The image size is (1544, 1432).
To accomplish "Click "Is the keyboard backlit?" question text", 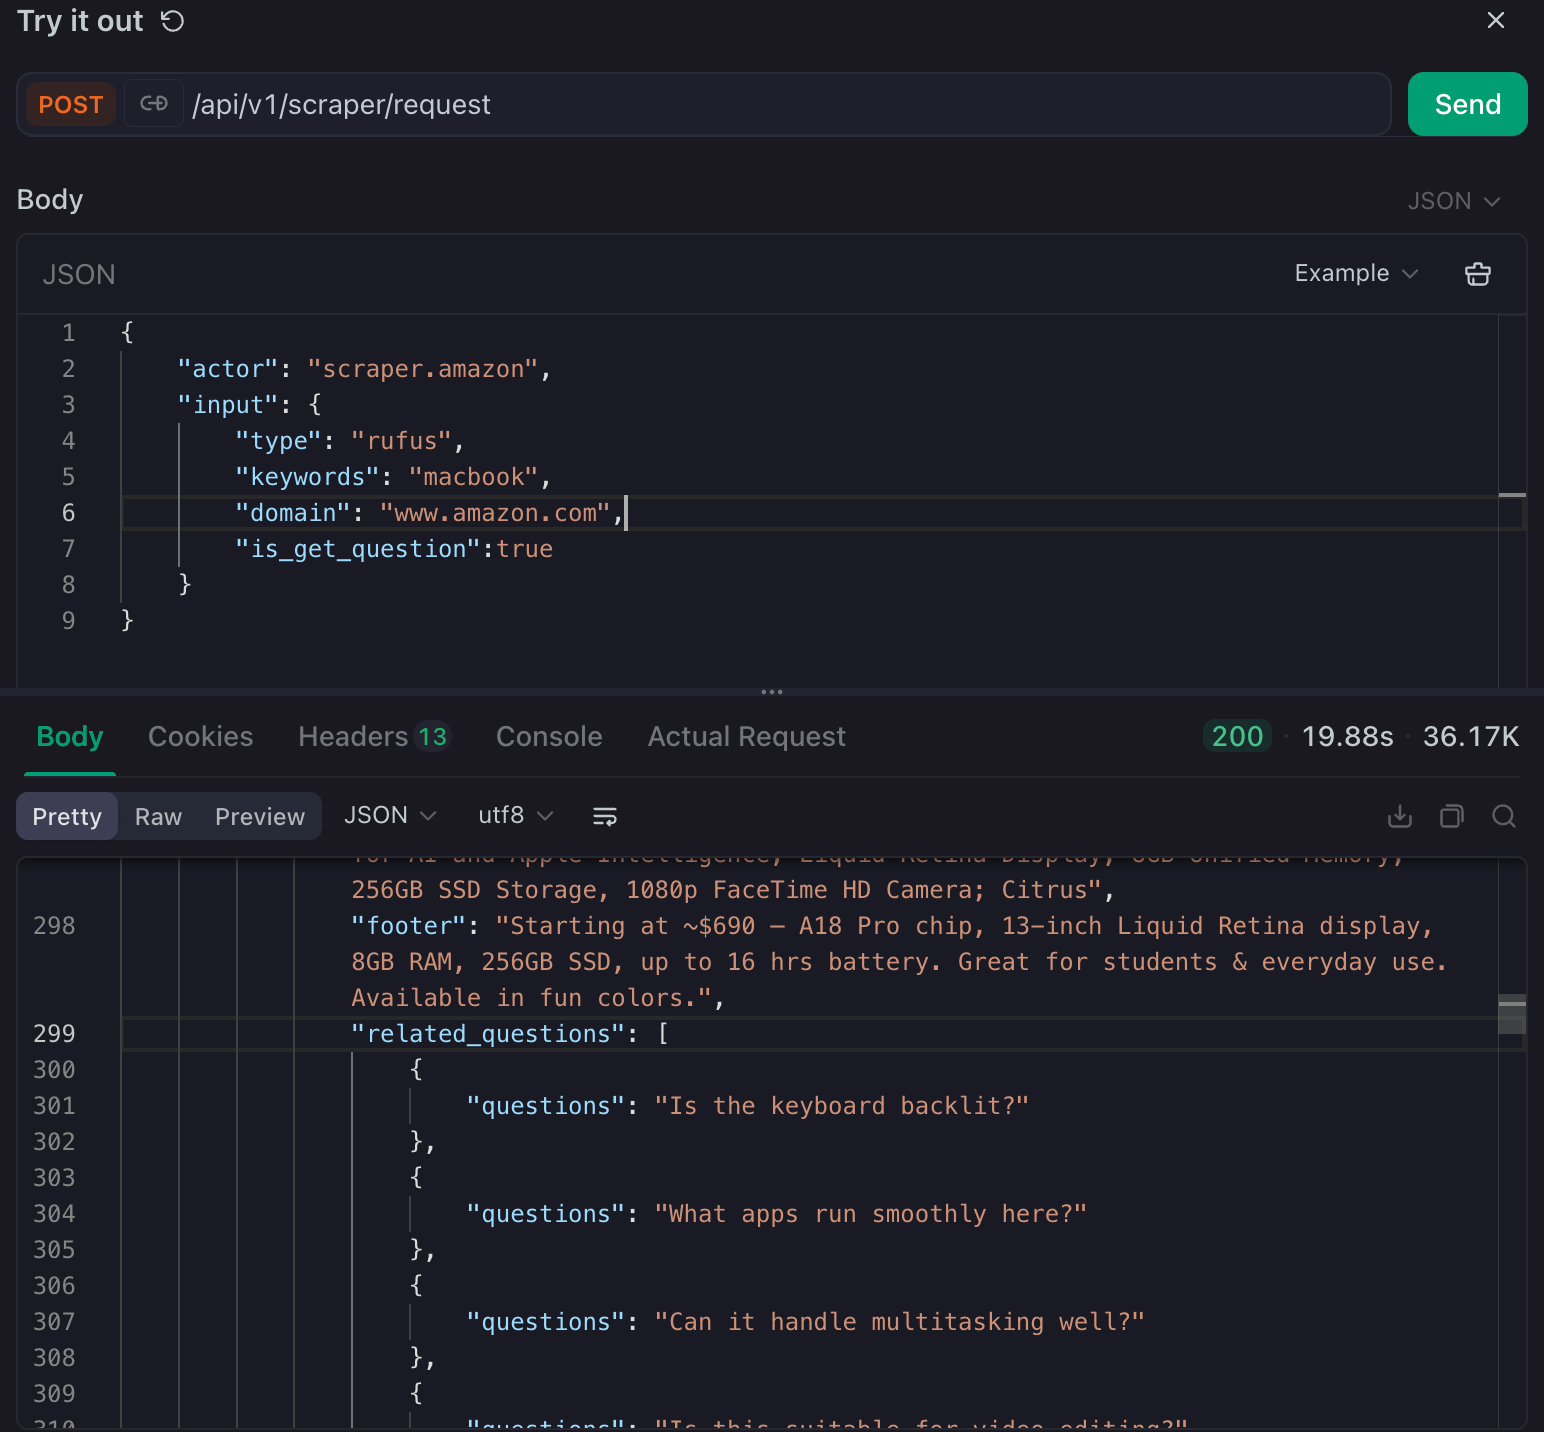I will (841, 1106).
